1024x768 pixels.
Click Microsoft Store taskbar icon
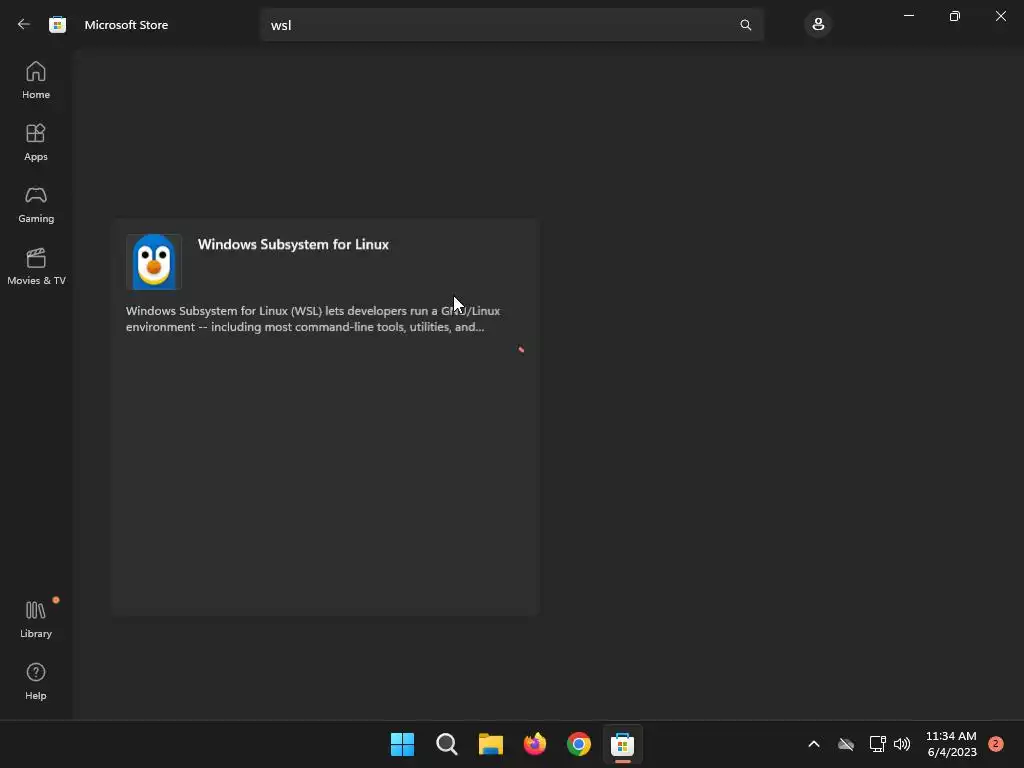click(x=622, y=744)
